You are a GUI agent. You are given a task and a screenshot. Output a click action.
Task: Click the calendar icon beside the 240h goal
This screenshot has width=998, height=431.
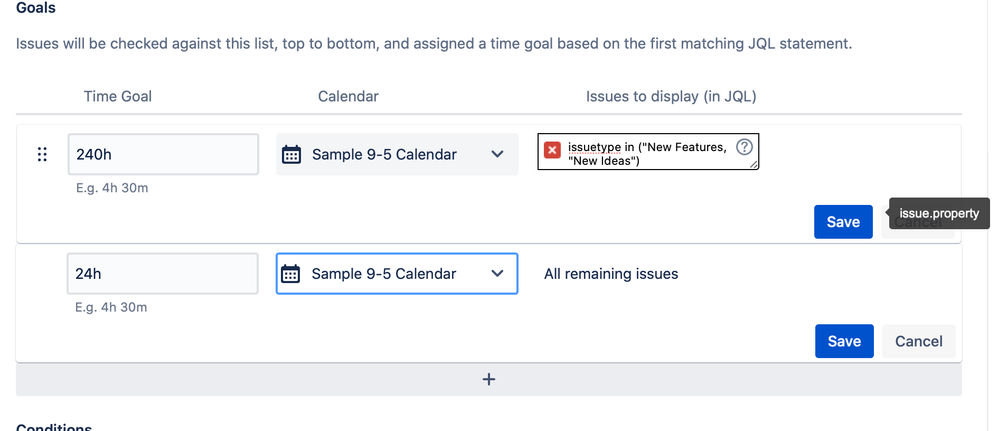pyautogui.click(x=291, y=155)
